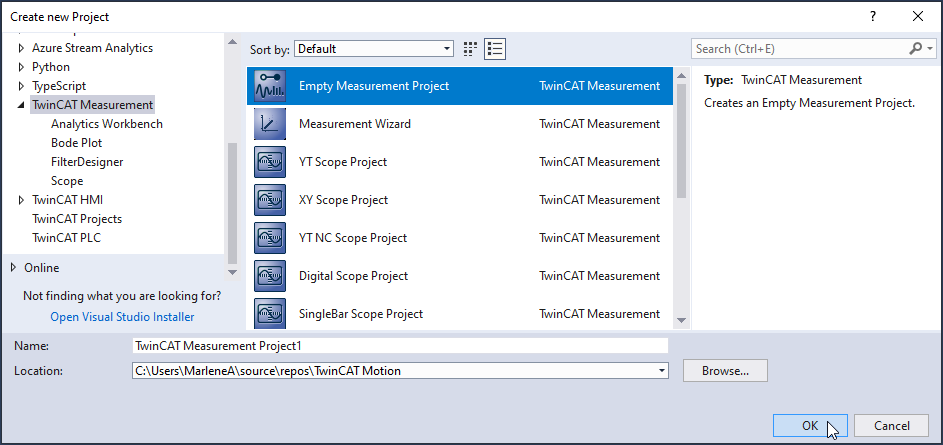
Task: Expand the Online section
Action: 14,268
